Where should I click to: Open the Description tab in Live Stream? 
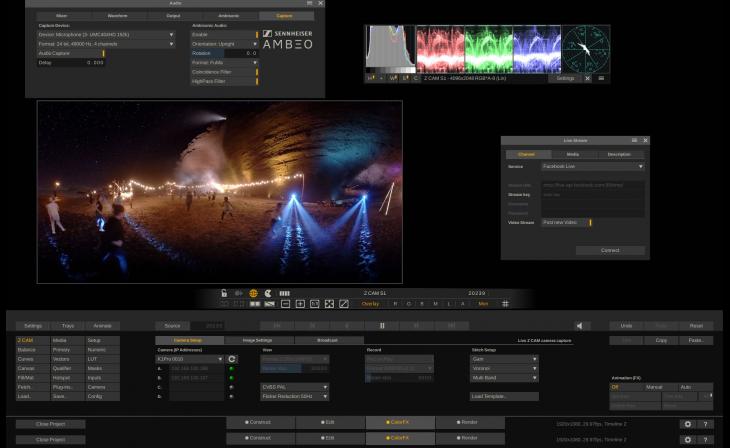tap(619, 154)
